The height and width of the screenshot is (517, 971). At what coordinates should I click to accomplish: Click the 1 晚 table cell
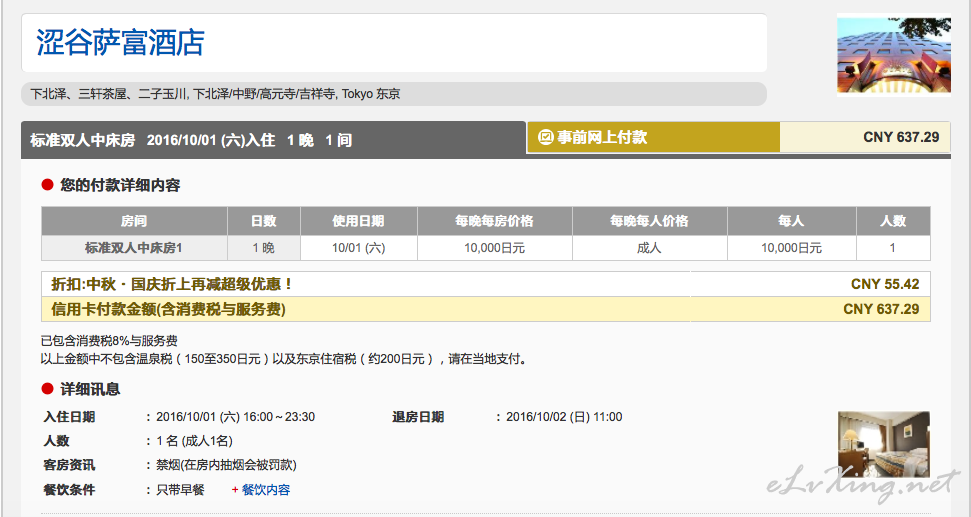pyautogui.click(x=264, y=248)
